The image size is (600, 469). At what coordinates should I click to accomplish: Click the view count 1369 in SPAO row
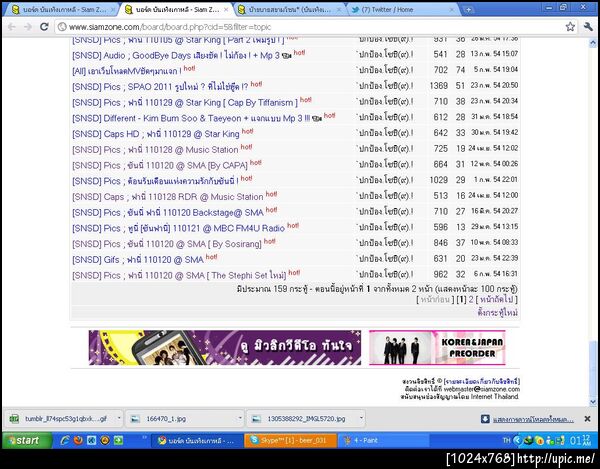tap(439, 86)
